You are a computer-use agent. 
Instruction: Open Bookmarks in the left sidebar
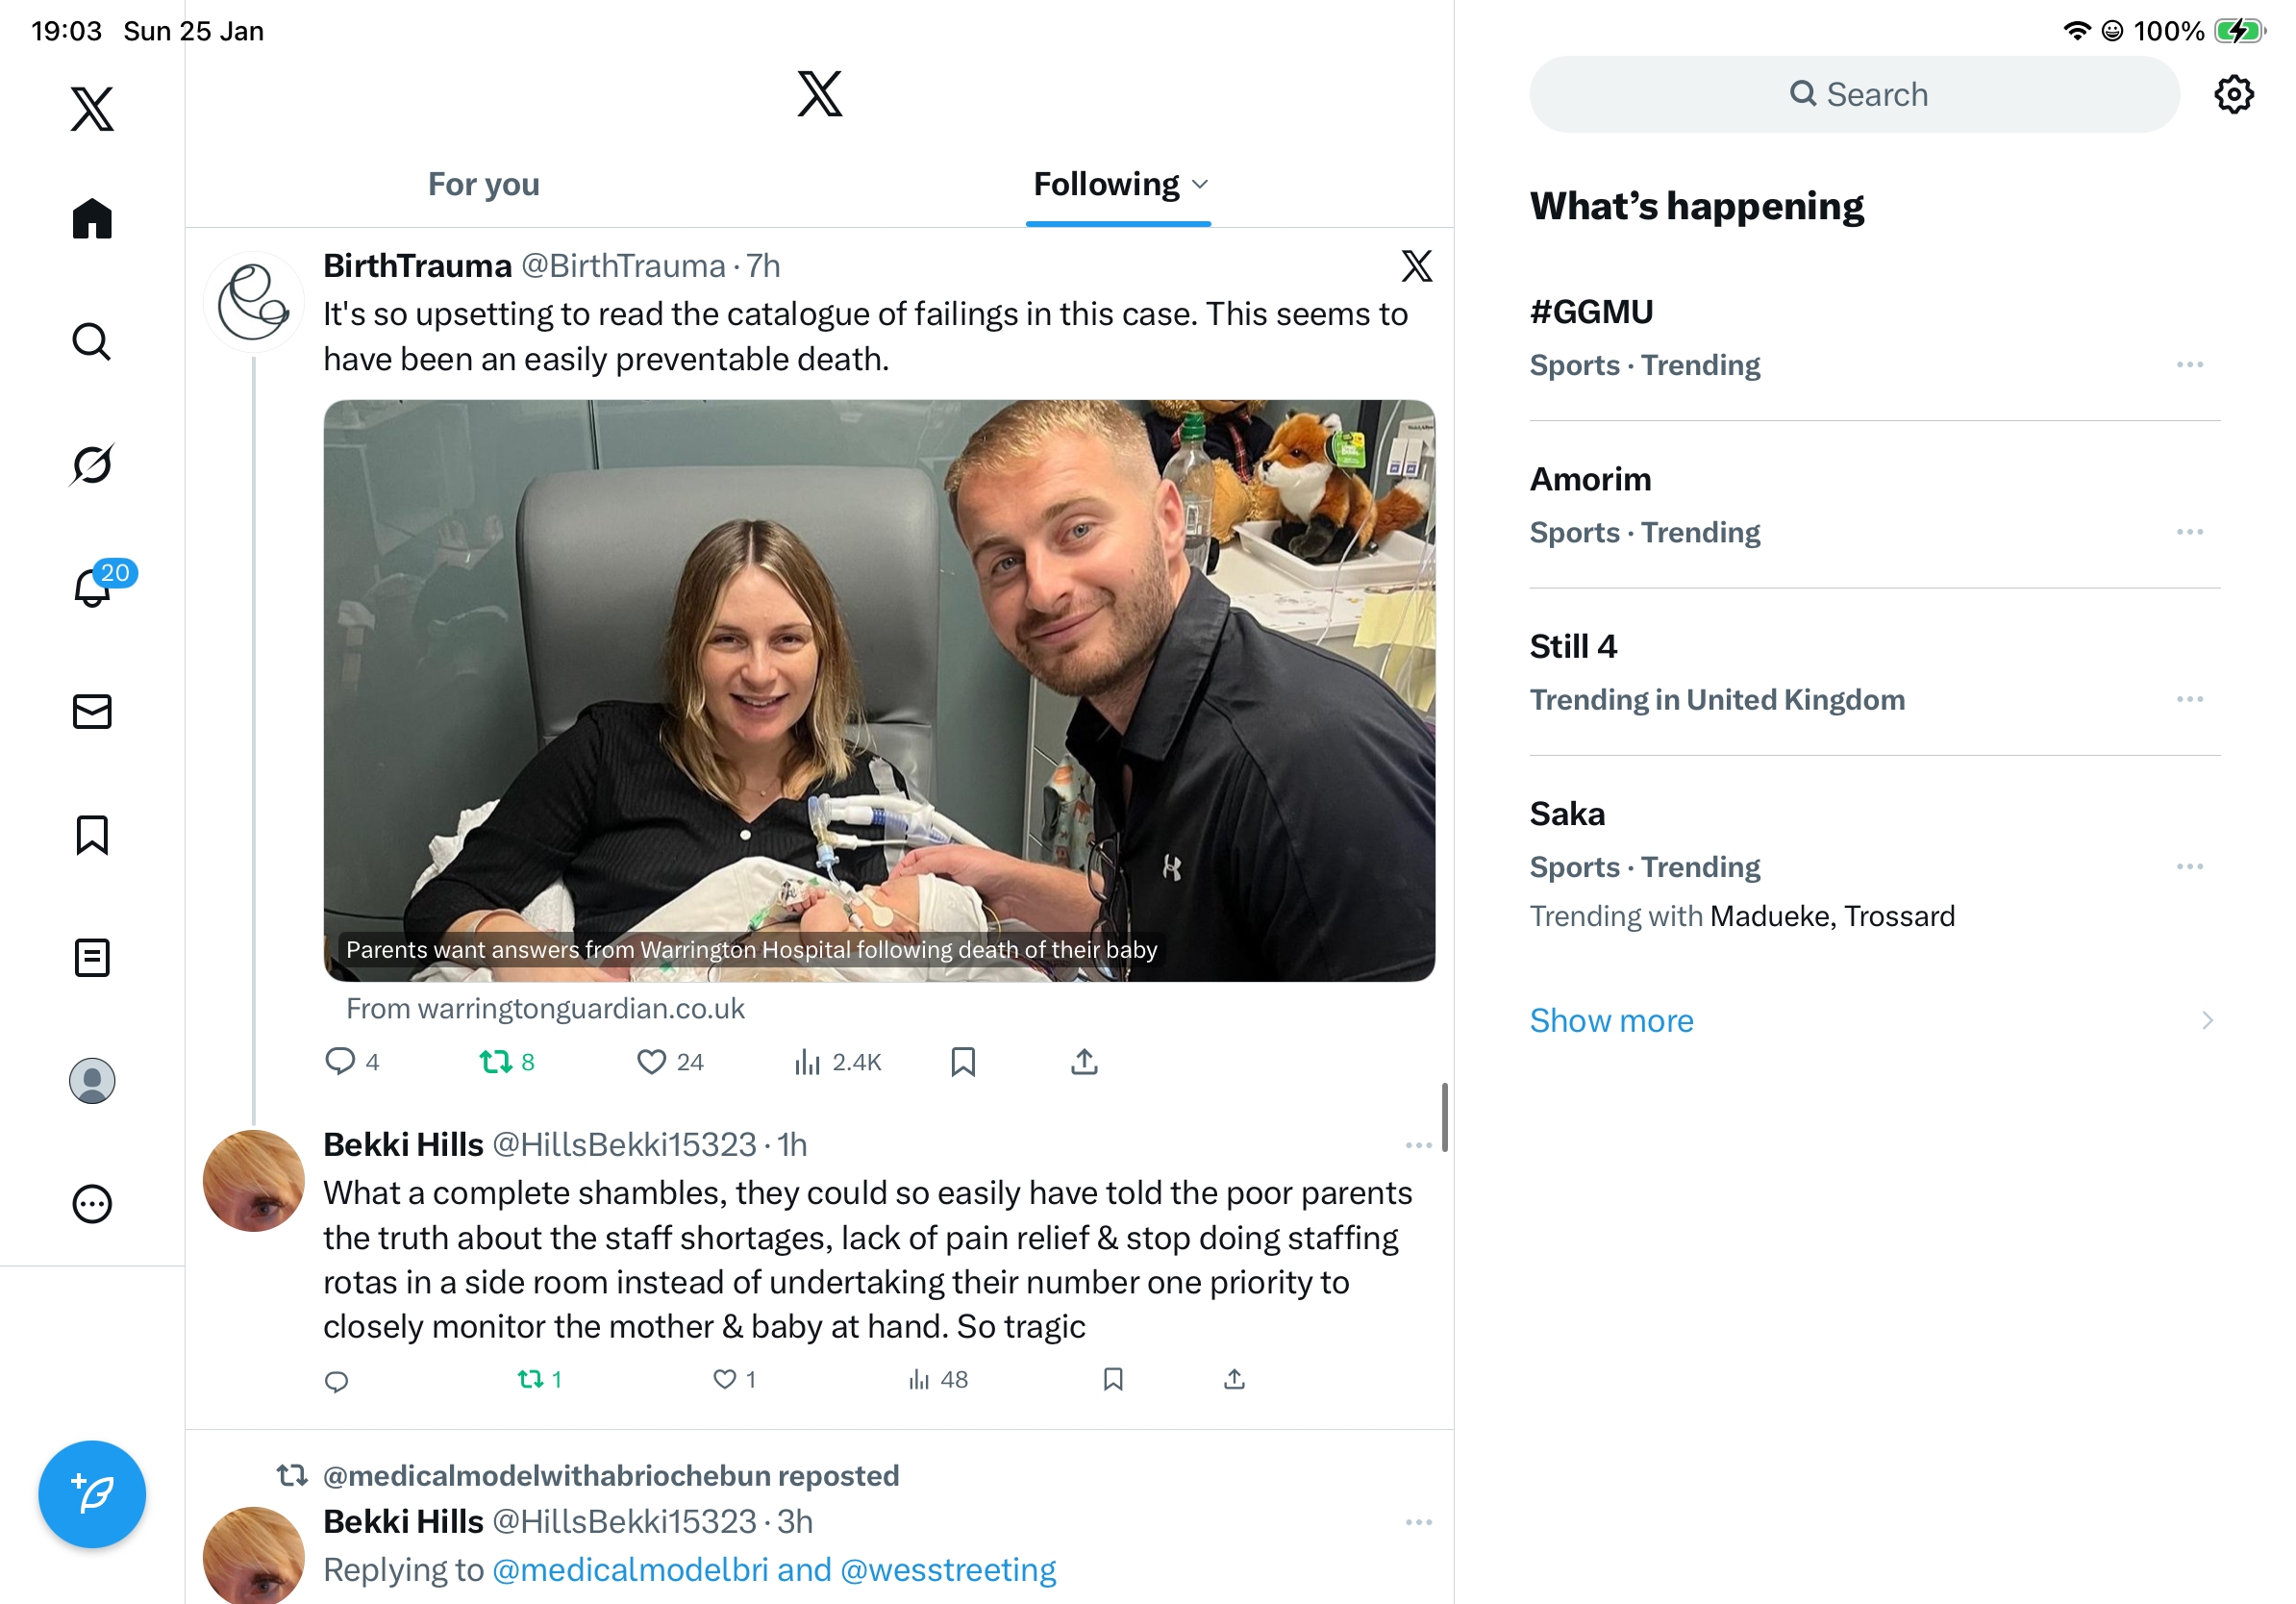[92, 834]
